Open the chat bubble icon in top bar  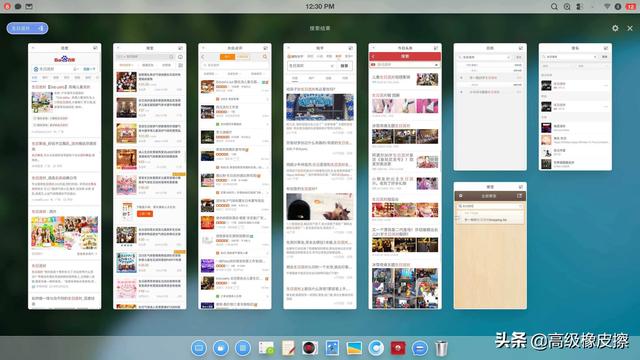click(18, 7)
